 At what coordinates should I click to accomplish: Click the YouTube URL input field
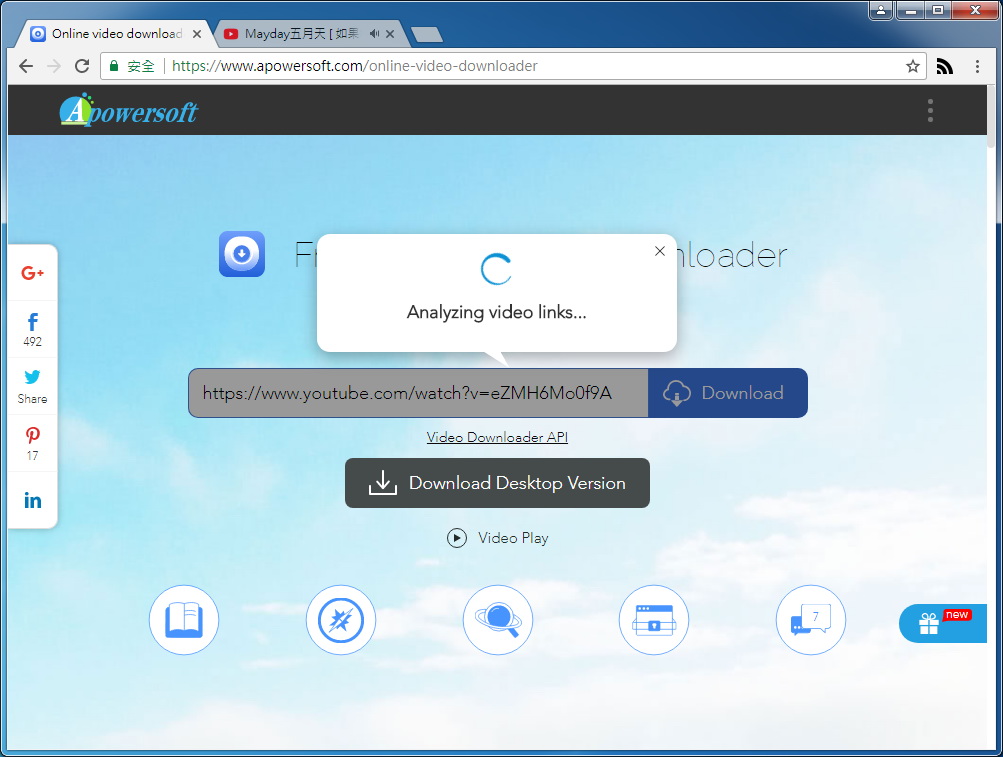pyautogui.click(x=418, y=393)
